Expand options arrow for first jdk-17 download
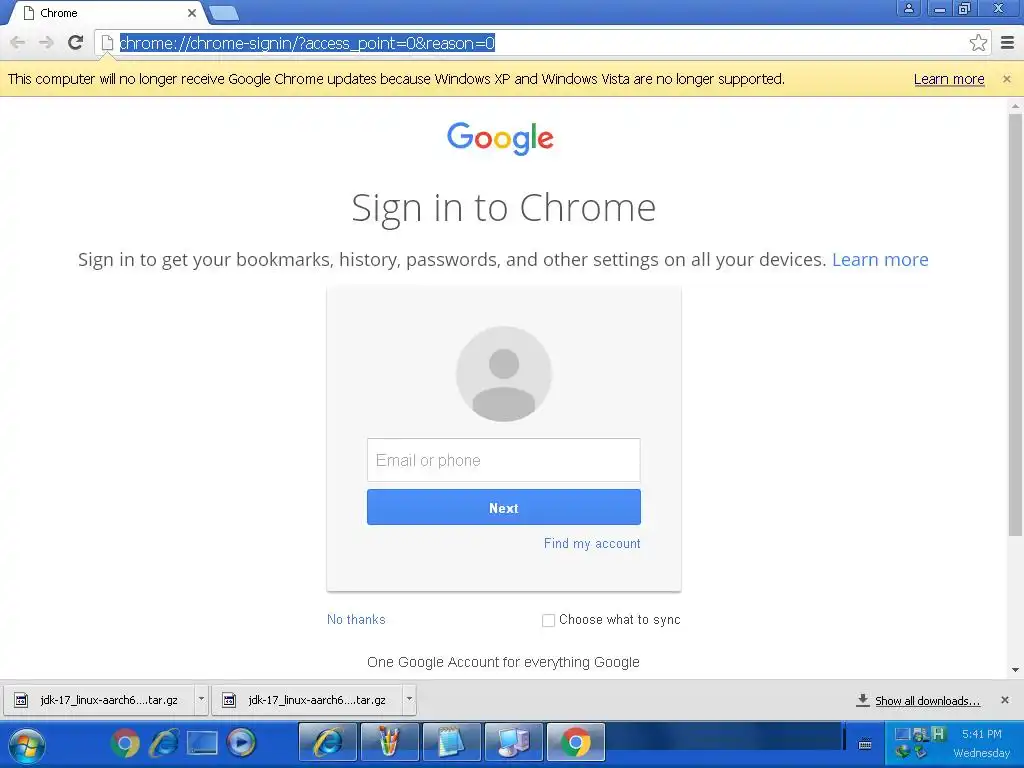1024x768 pixels. coord(201,699)
